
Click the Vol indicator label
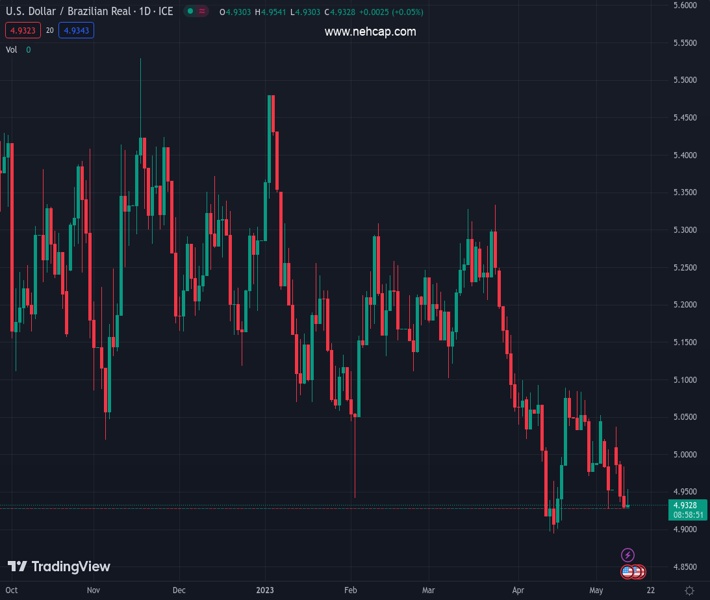click(x=12, y=49)
